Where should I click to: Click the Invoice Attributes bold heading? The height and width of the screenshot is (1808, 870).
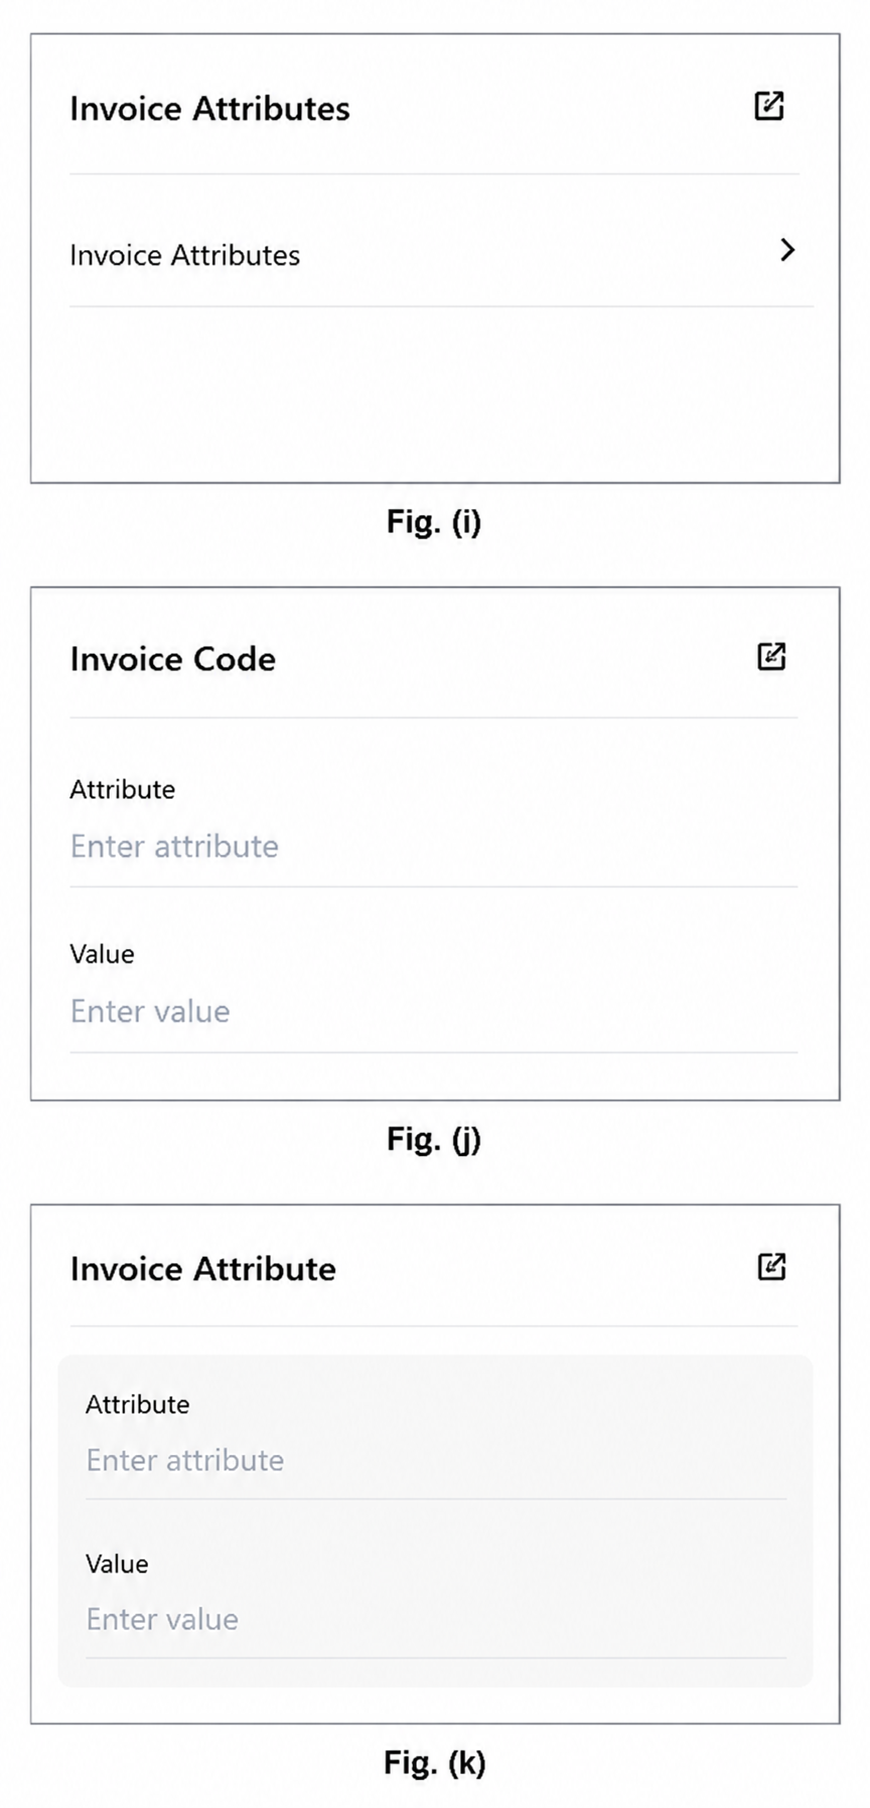coord(209,108)
